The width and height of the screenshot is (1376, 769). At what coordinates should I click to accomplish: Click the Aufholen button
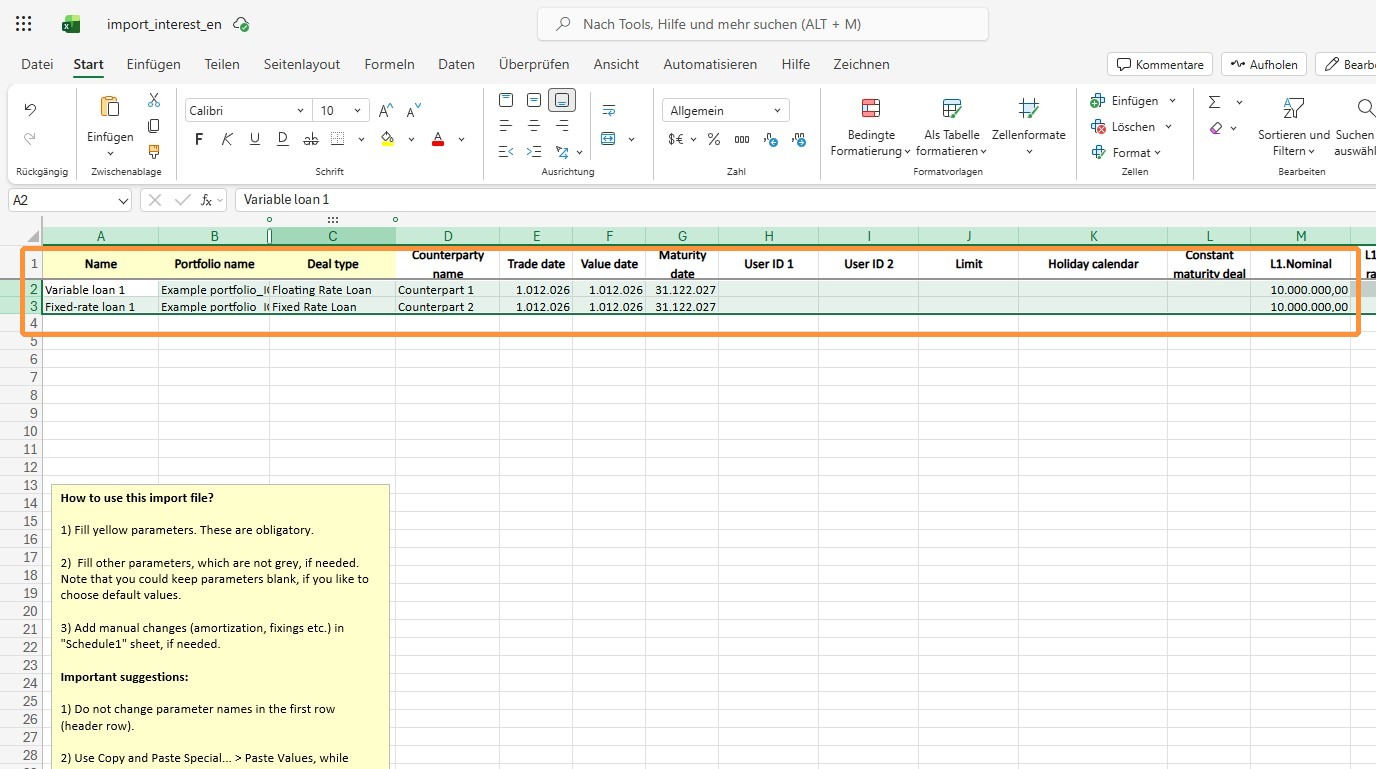click(x=1264, y=64)
